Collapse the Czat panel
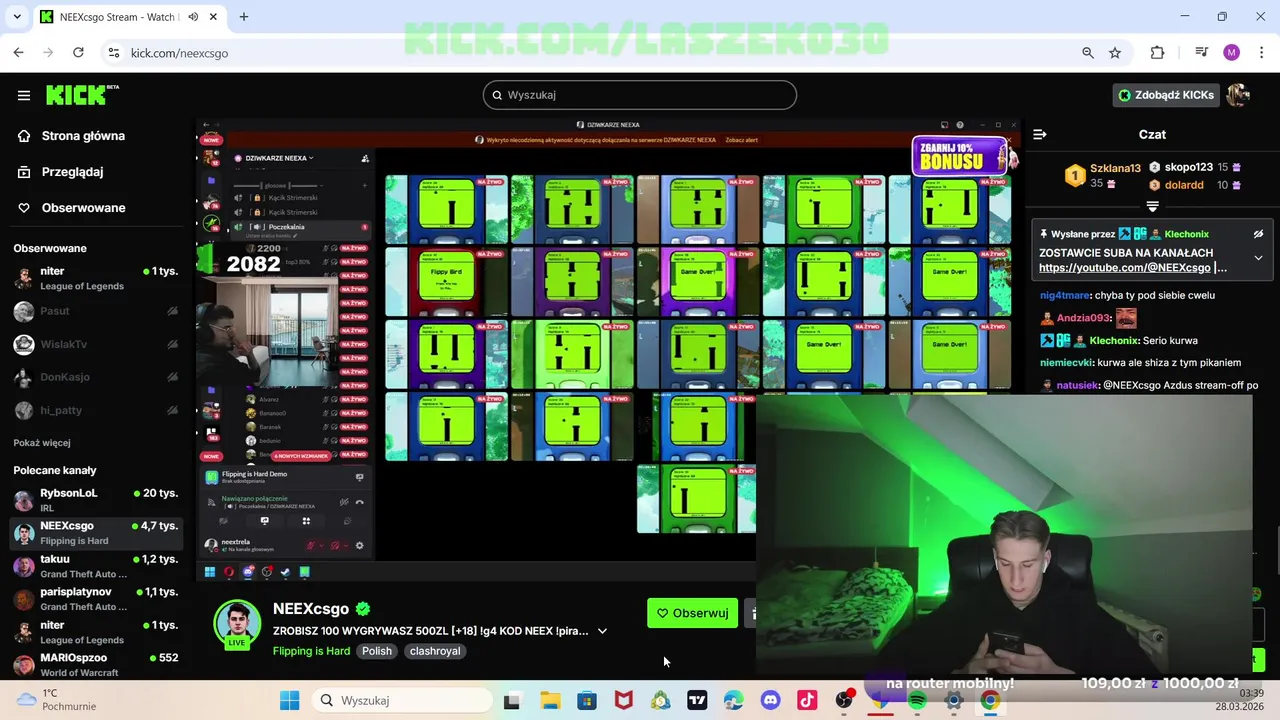This screenshot has width=1280, height=720. point(1040,134)
